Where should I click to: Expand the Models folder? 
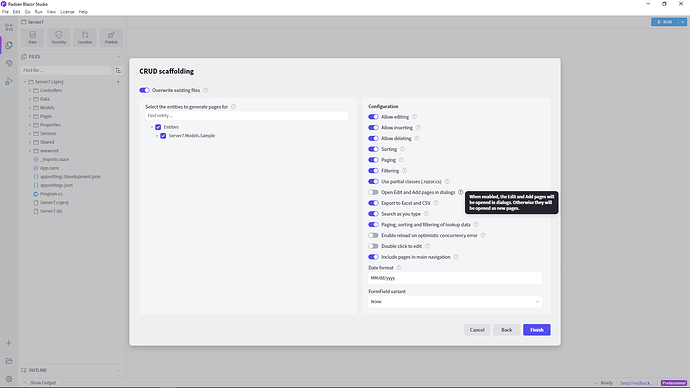(x=30, y=107)
